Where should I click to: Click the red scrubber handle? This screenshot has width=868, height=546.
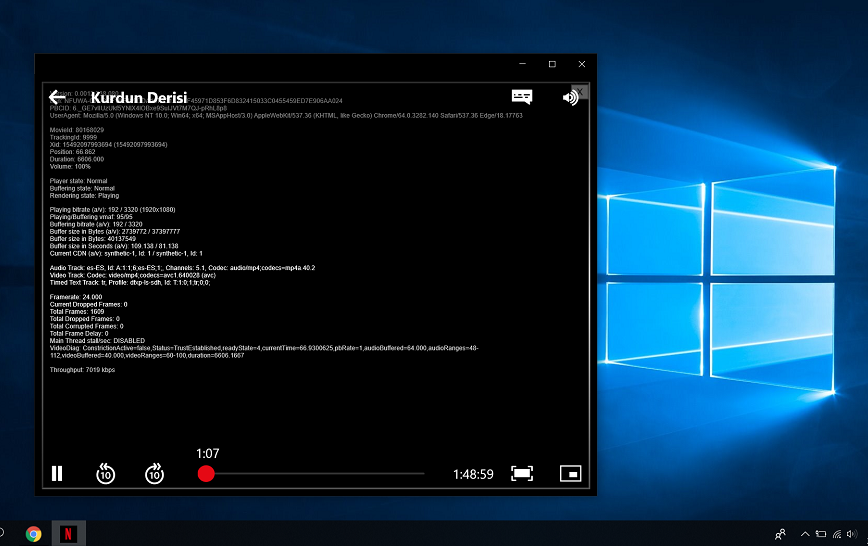pos(206,473)
